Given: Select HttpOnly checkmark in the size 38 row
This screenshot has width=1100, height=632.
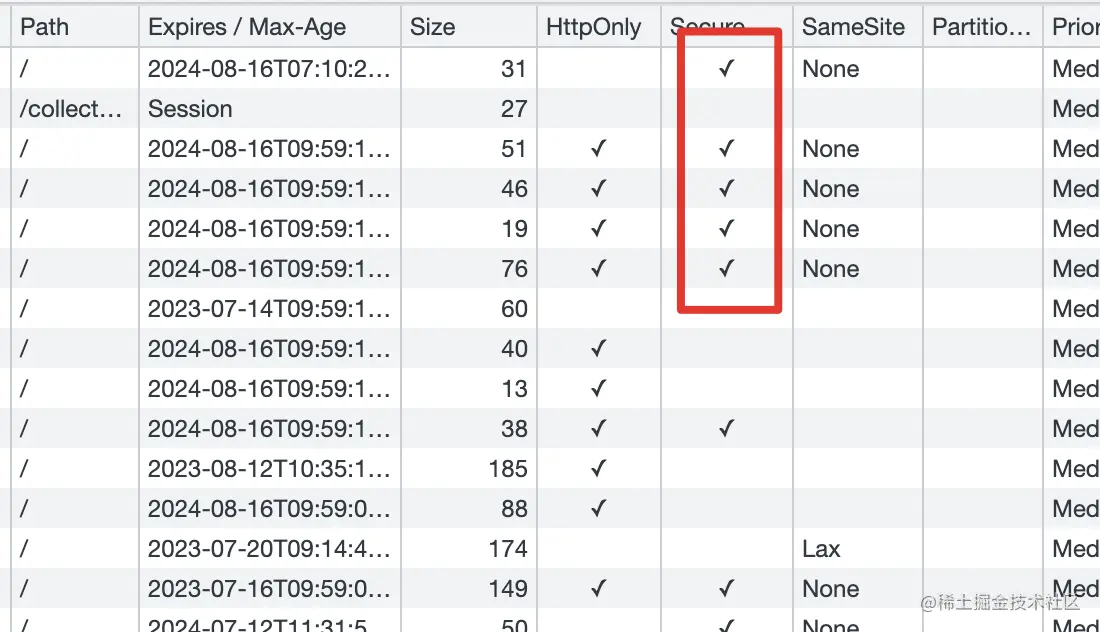Looking at the screenshot, I should (598, 429).
